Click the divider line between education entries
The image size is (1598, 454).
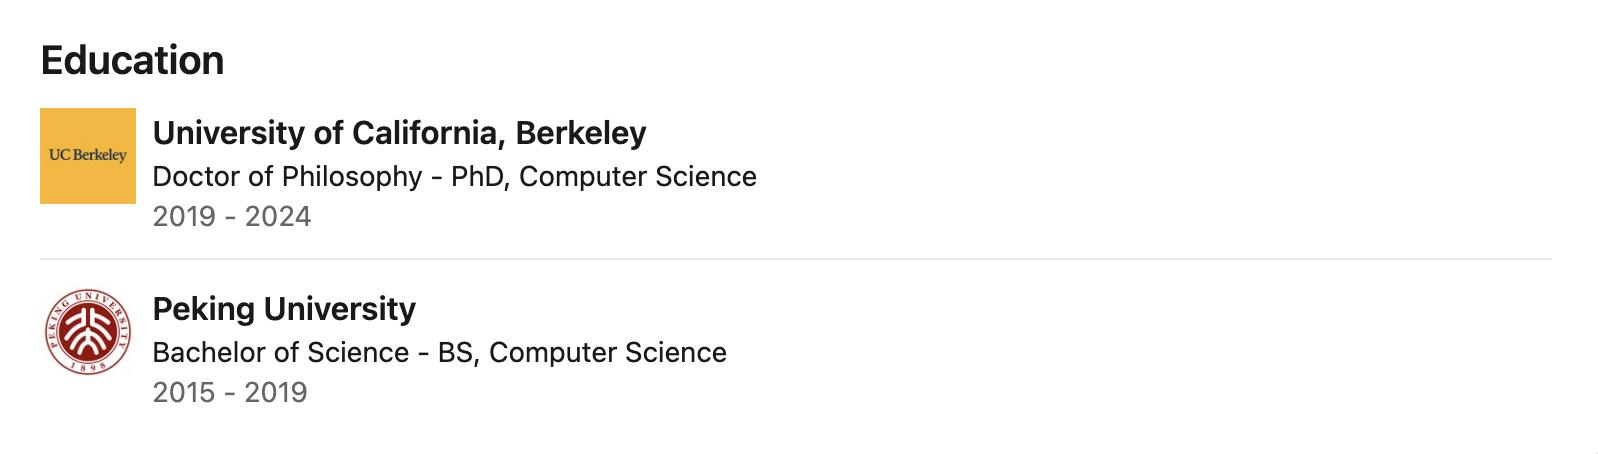pos(796,259)
